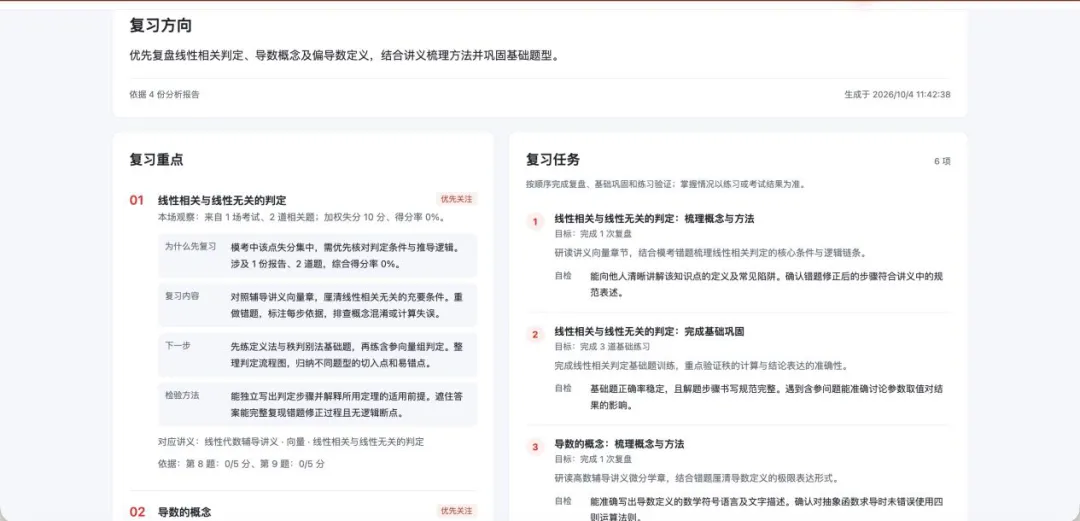Click the 为什么先复习 row label
This screenshot has height=521, width=1080.
pos(190,246)
